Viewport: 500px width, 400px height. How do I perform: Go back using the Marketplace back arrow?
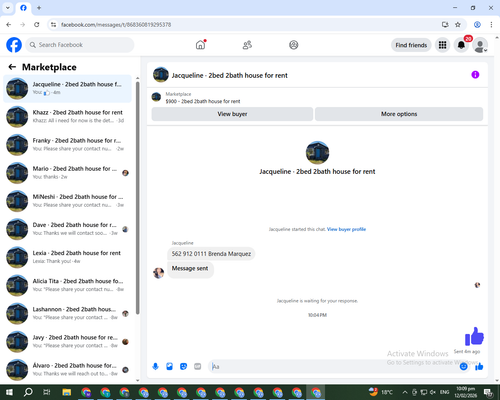coord(12,67)
